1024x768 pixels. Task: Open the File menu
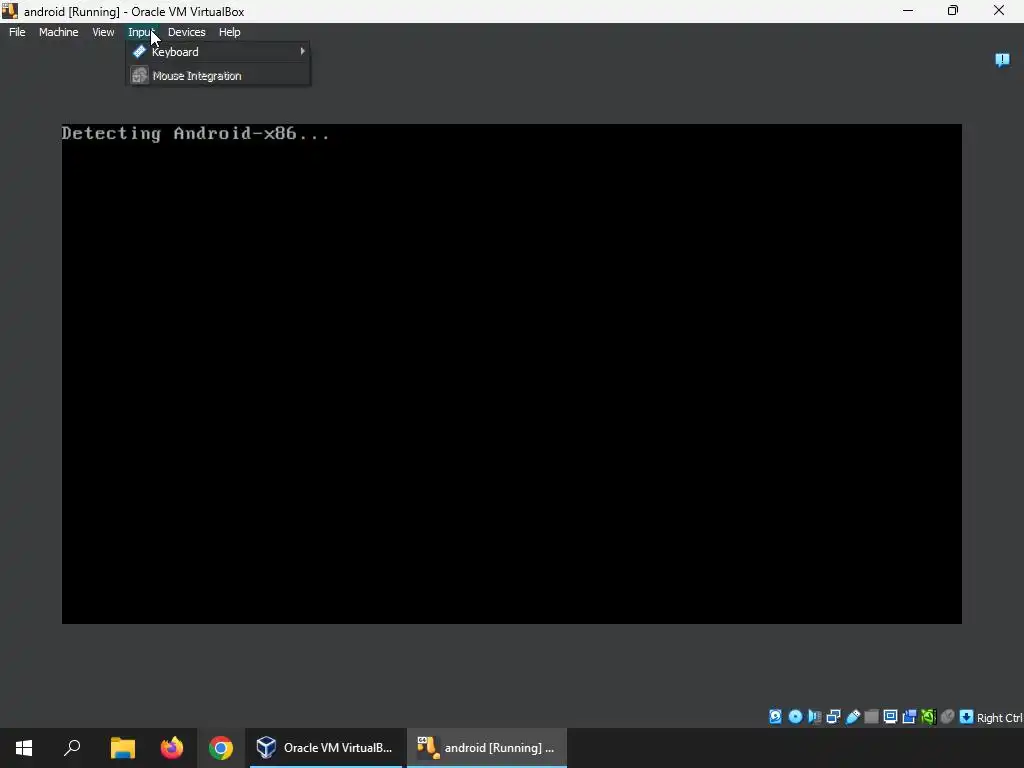coord(17,32)
